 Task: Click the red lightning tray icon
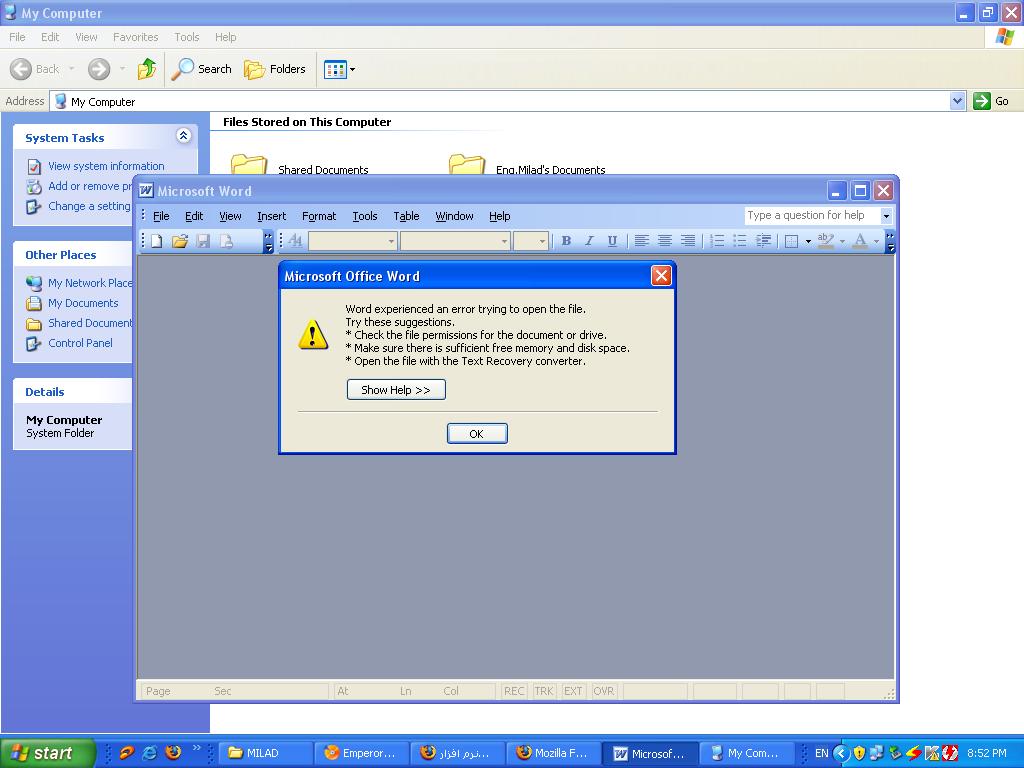pos(914,753)
